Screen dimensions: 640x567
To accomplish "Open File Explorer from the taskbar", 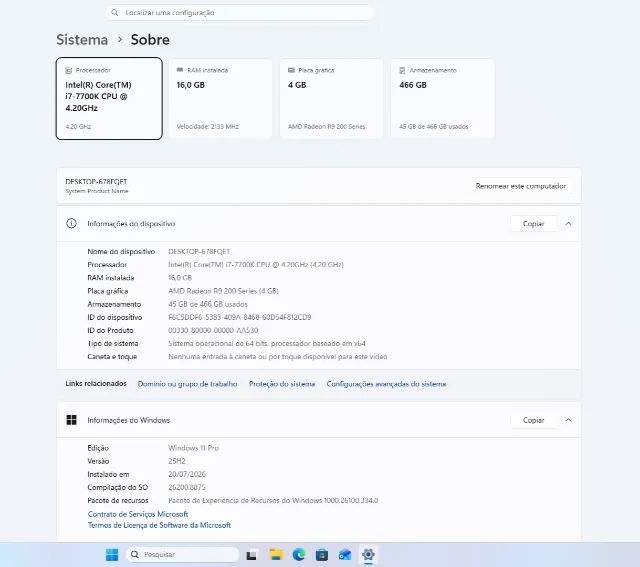I will click(x=276, y=554).
